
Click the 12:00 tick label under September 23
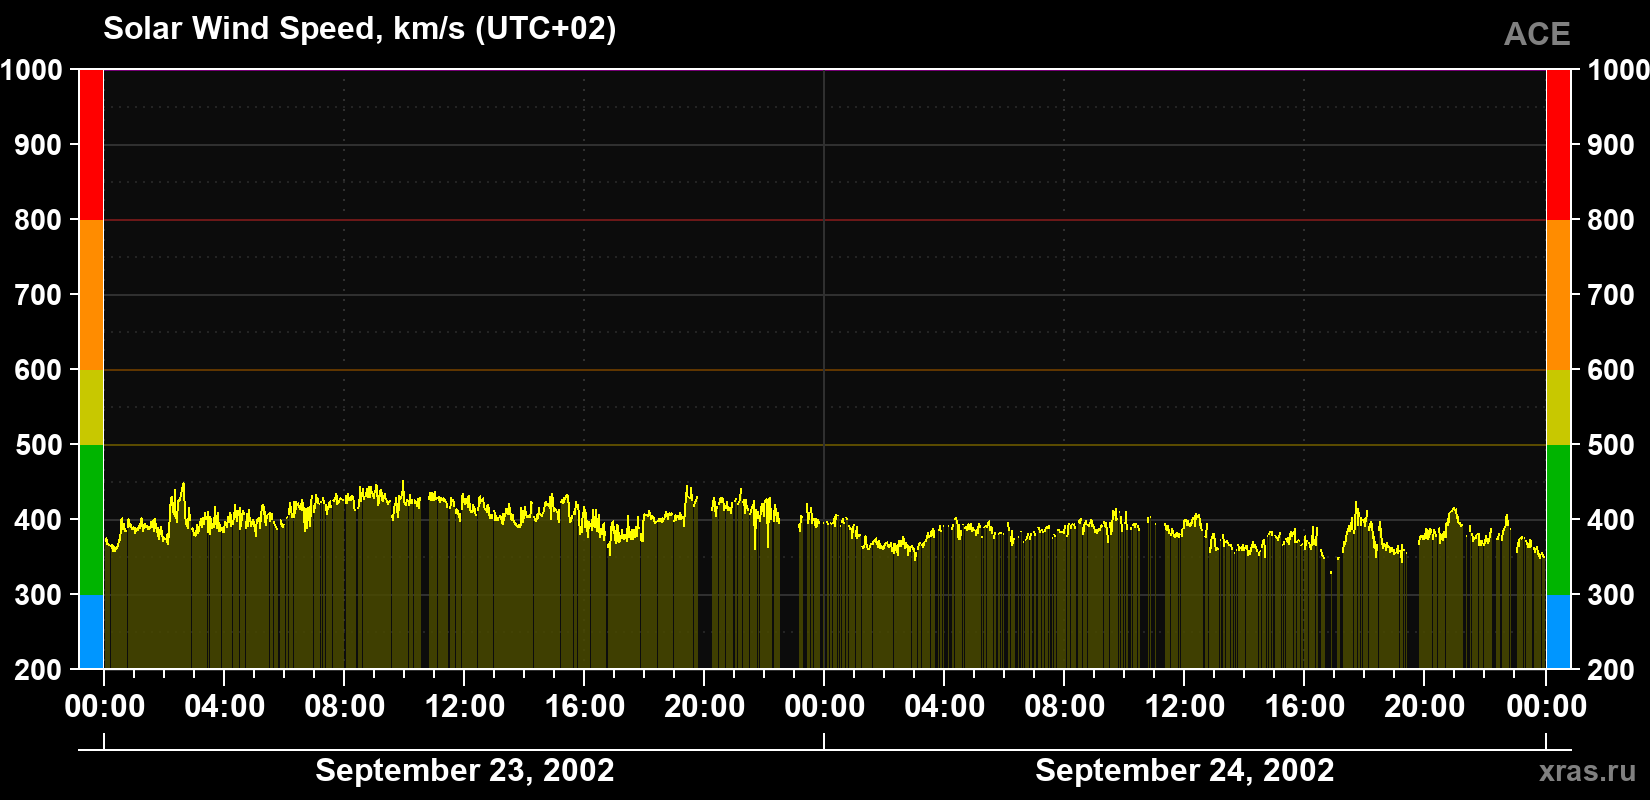[464, 706]
